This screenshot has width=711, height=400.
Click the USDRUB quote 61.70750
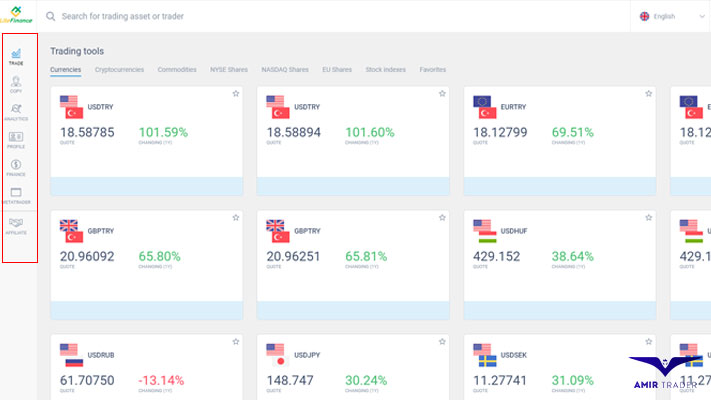[x=87, y=380]
